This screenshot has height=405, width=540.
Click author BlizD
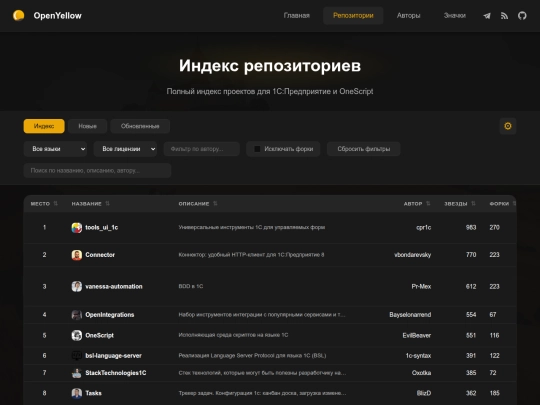point(424,393)
